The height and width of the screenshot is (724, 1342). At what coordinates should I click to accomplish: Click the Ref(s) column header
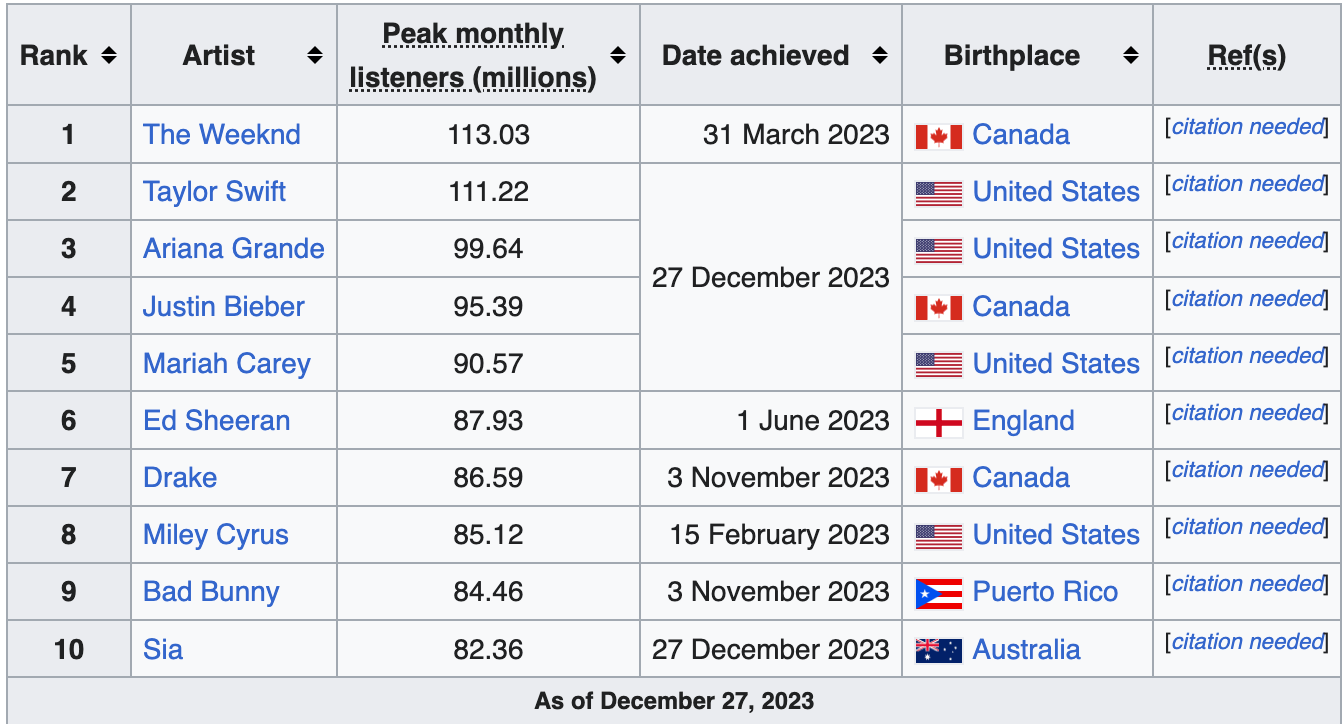pyautogui.click(x=1246, y=56)
